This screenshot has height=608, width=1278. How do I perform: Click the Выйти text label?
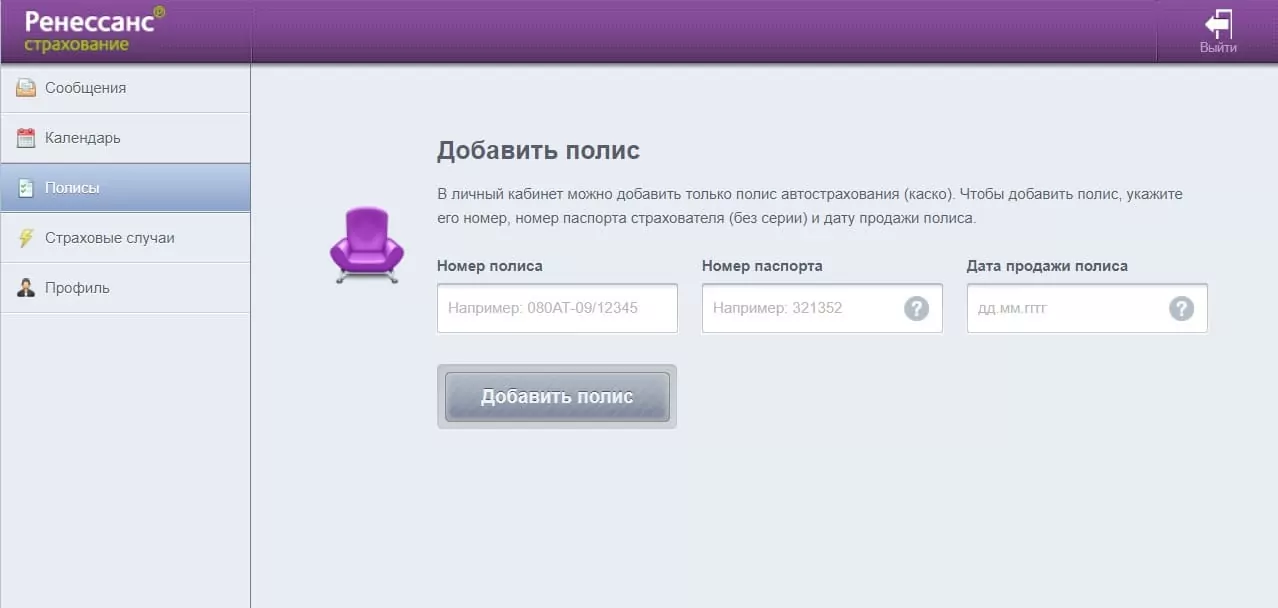coord(1218,48)
